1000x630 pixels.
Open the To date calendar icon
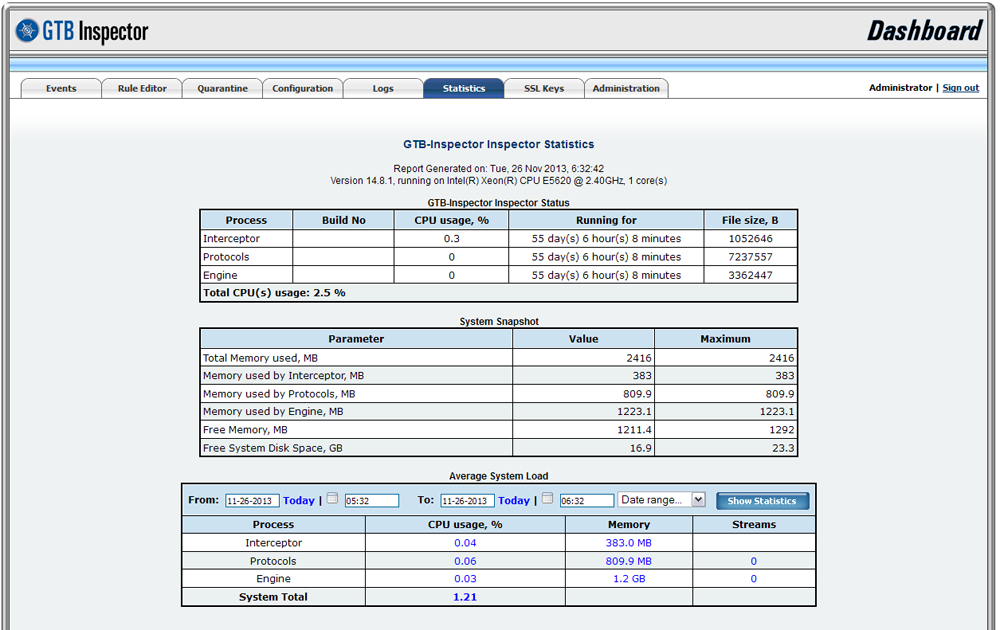click(547, 499)
